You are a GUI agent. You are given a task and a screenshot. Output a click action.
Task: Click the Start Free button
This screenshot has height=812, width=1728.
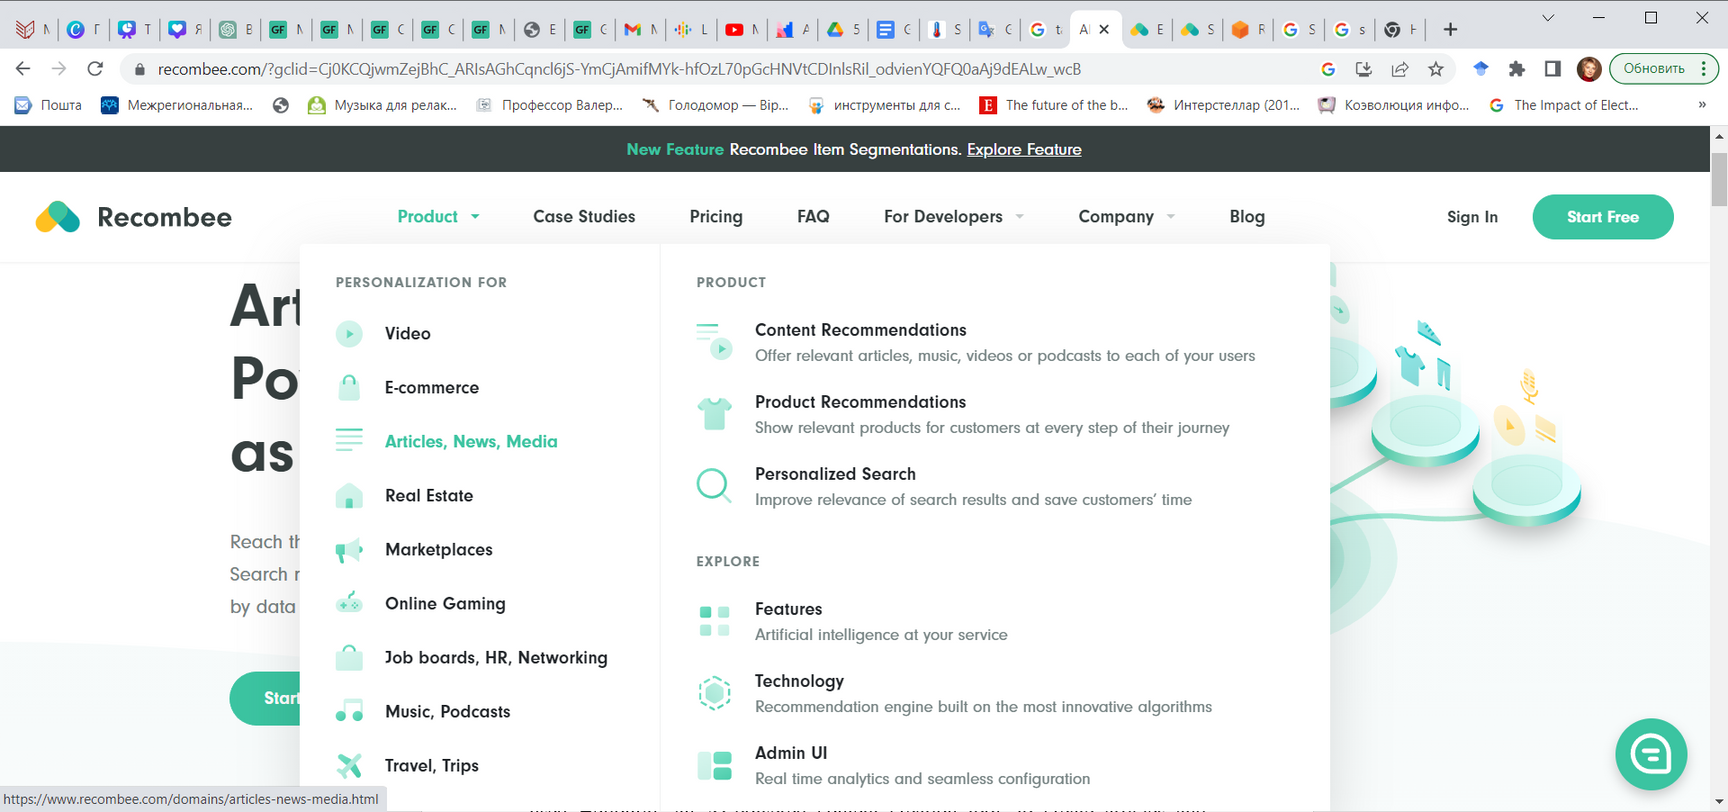(x=1602, y=217)
